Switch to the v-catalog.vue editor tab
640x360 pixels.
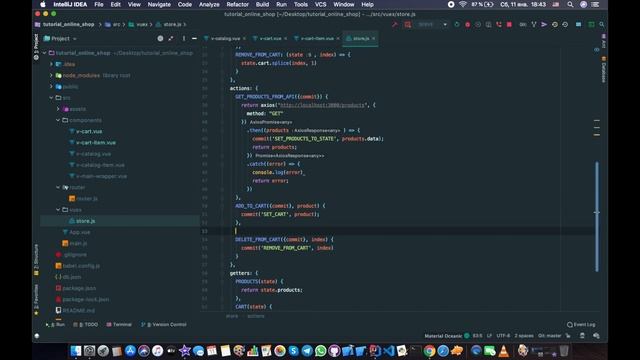[x=225, y=38]
